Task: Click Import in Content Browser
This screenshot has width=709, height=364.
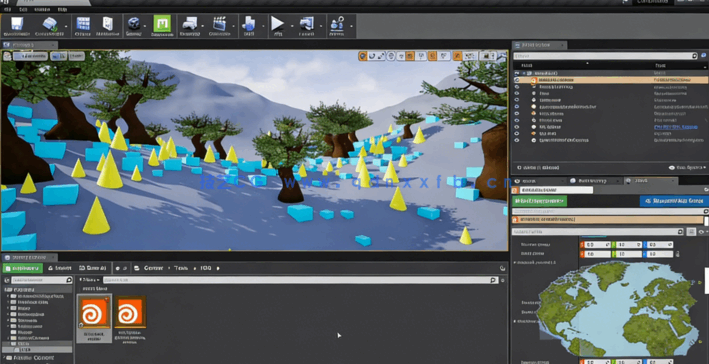Action: (59, 268)
